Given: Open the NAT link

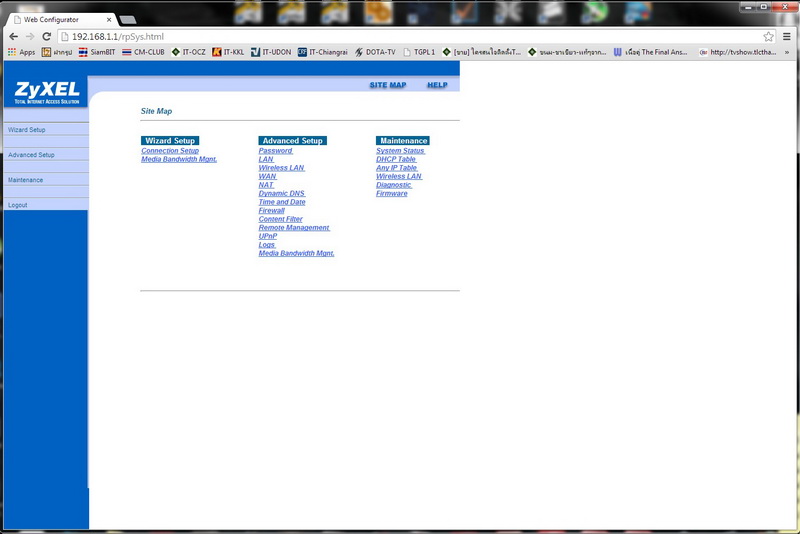Looking at the screenshot, I should pyautogui.click(x=266, y=185).
